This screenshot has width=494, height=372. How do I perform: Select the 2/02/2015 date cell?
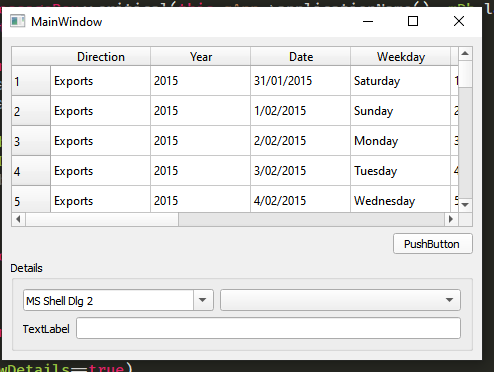coord(300,141)
